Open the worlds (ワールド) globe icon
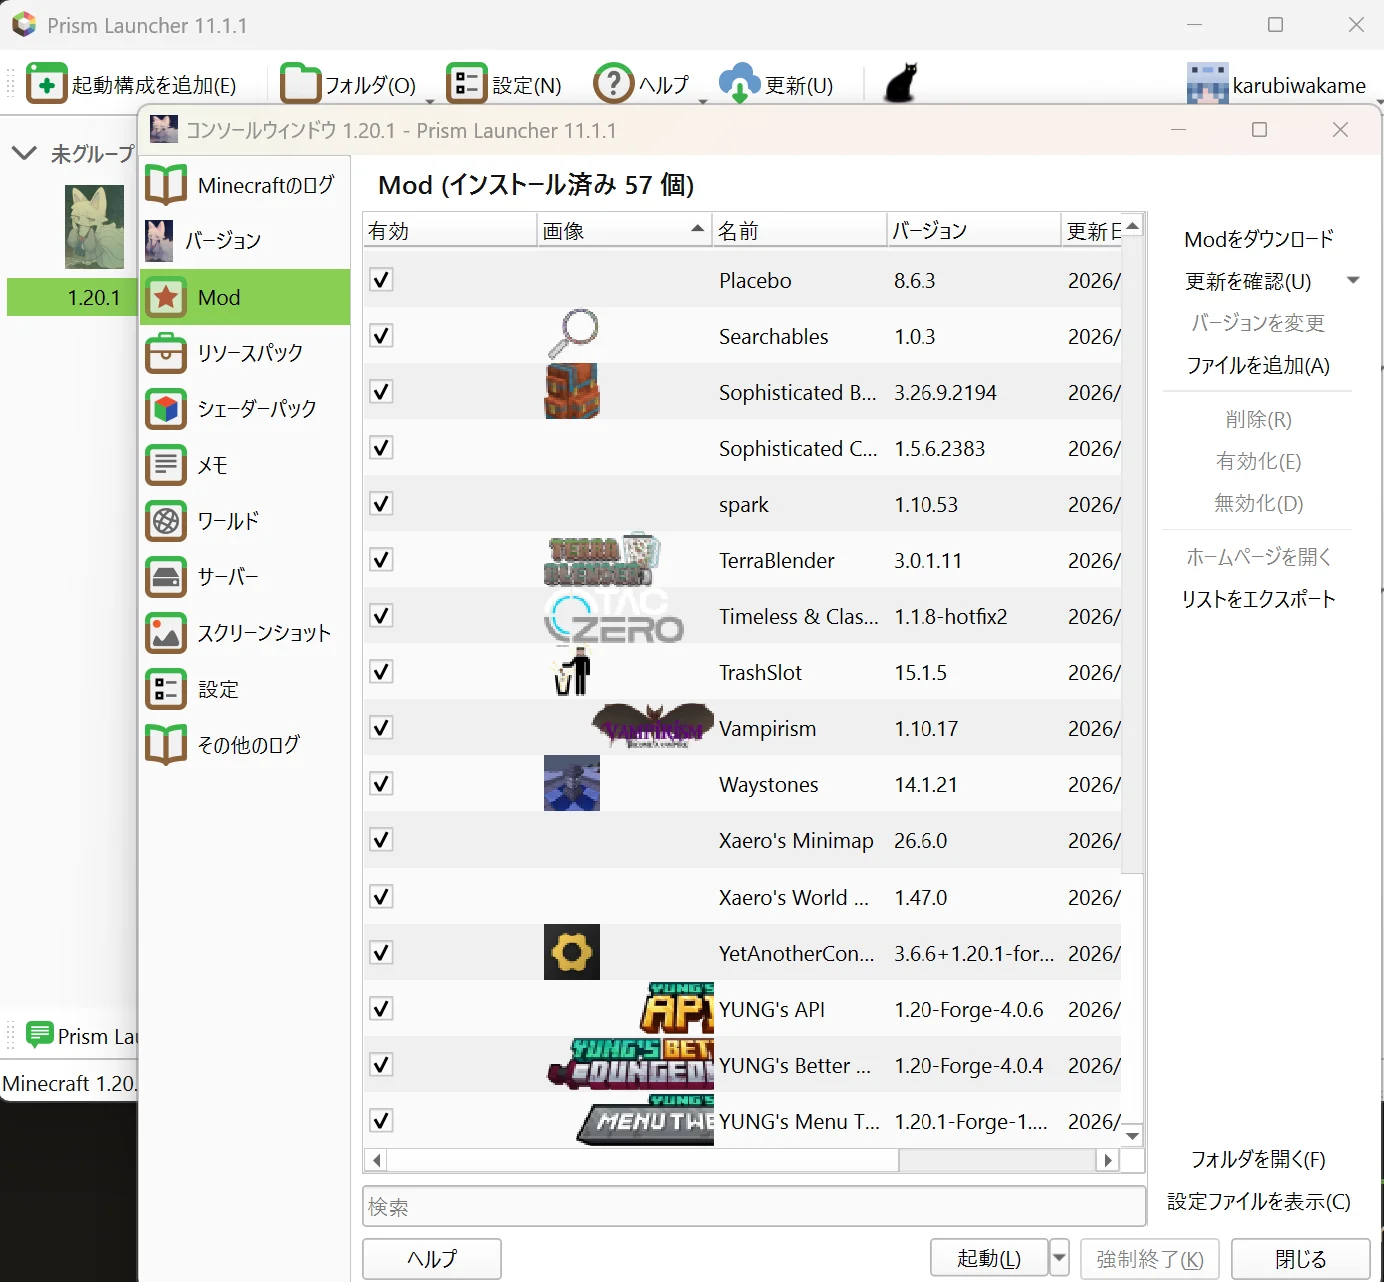The image size is (1384, 1282). pos(166,521)
